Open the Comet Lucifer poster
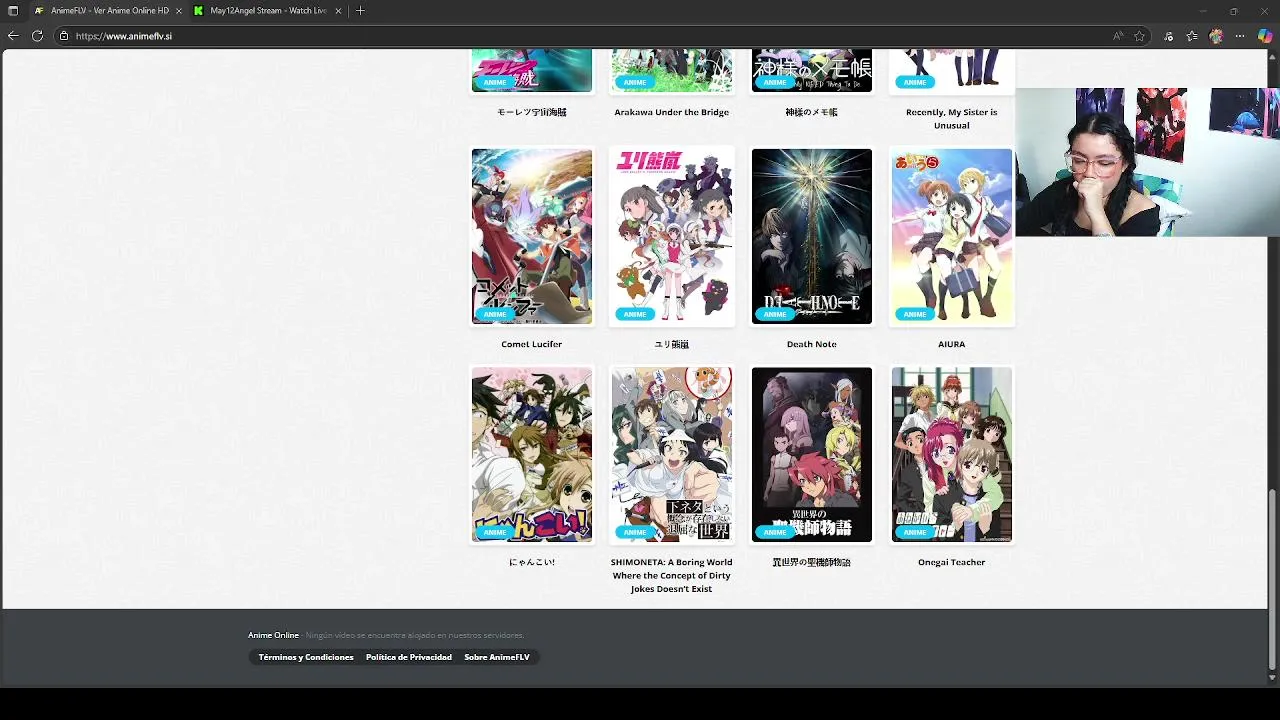1280x720 pixels. pyautogui.click(x=532, y=237)
